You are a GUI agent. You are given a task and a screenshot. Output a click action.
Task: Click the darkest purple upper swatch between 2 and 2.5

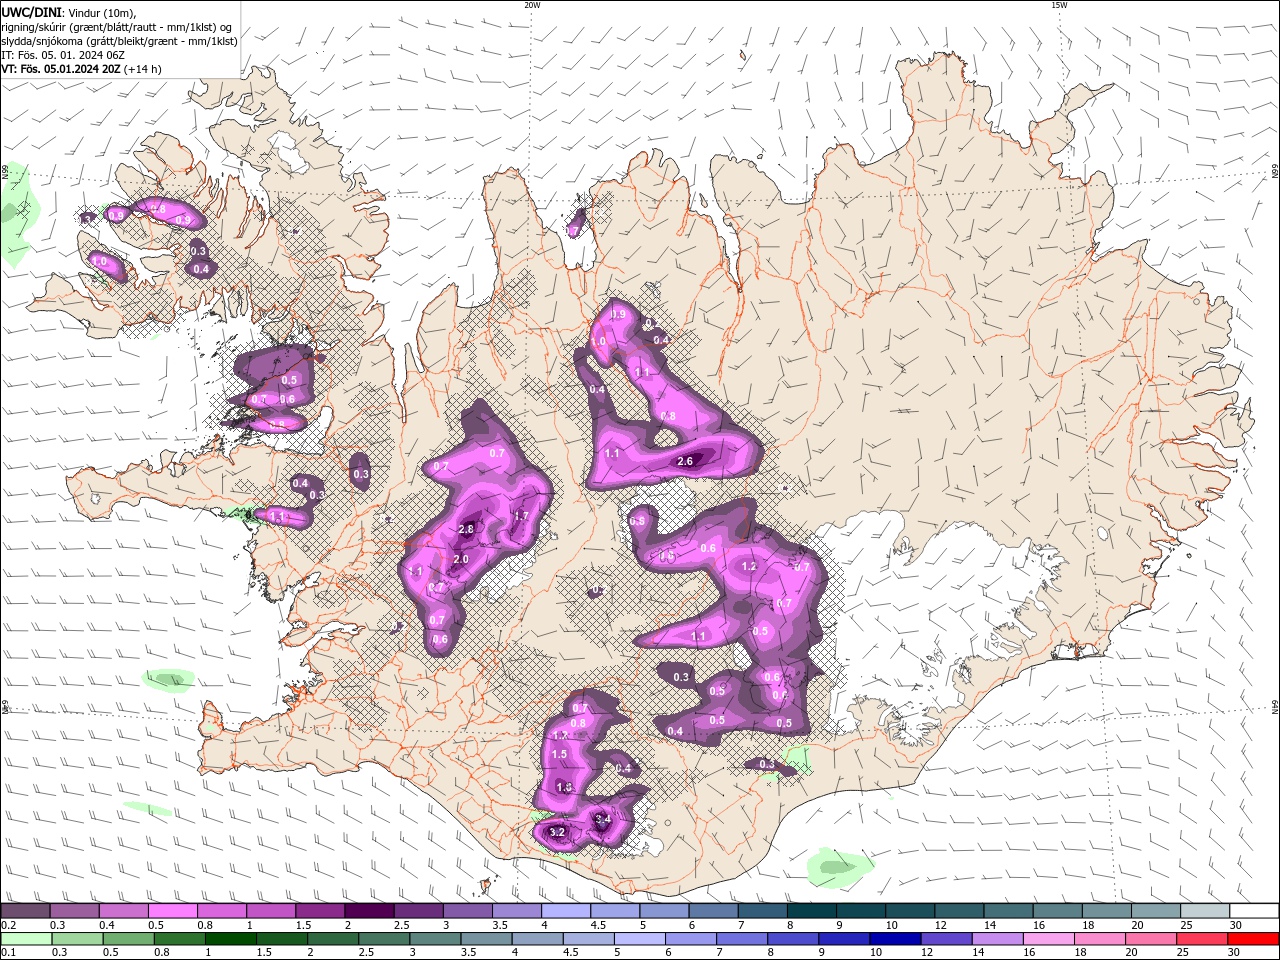click(369, 911)
